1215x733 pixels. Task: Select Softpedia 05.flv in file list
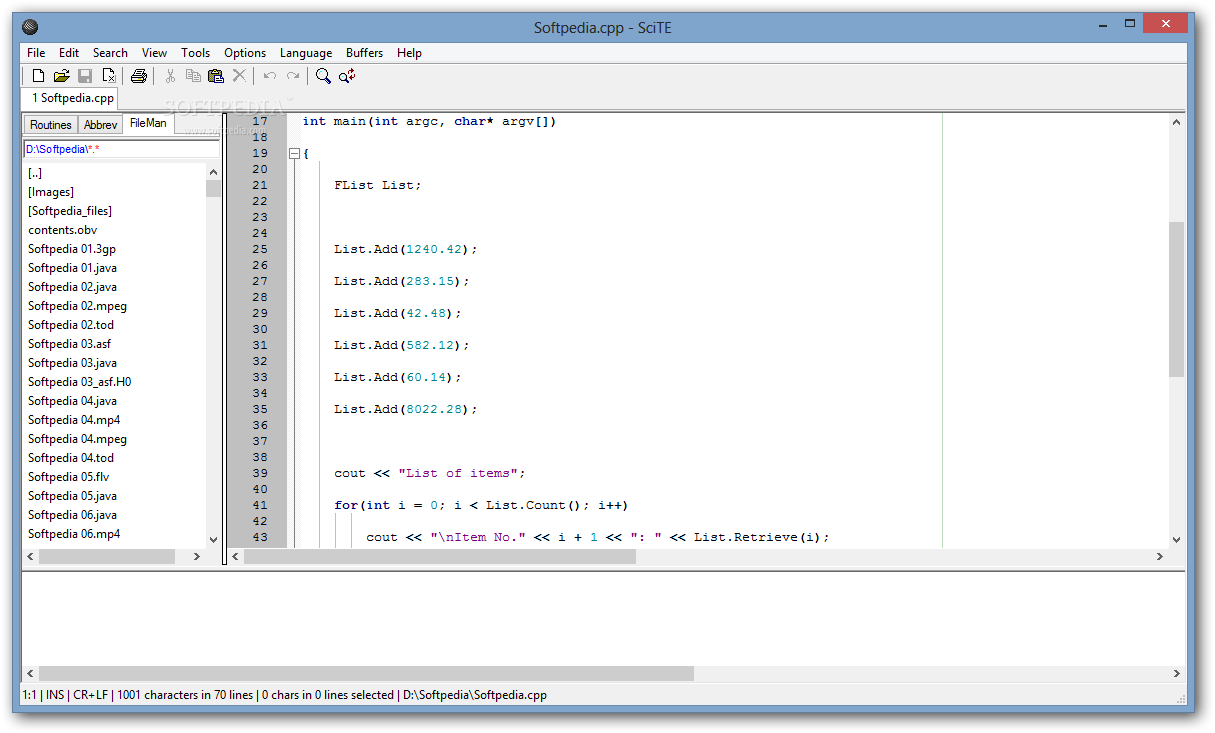click(69, 477)
